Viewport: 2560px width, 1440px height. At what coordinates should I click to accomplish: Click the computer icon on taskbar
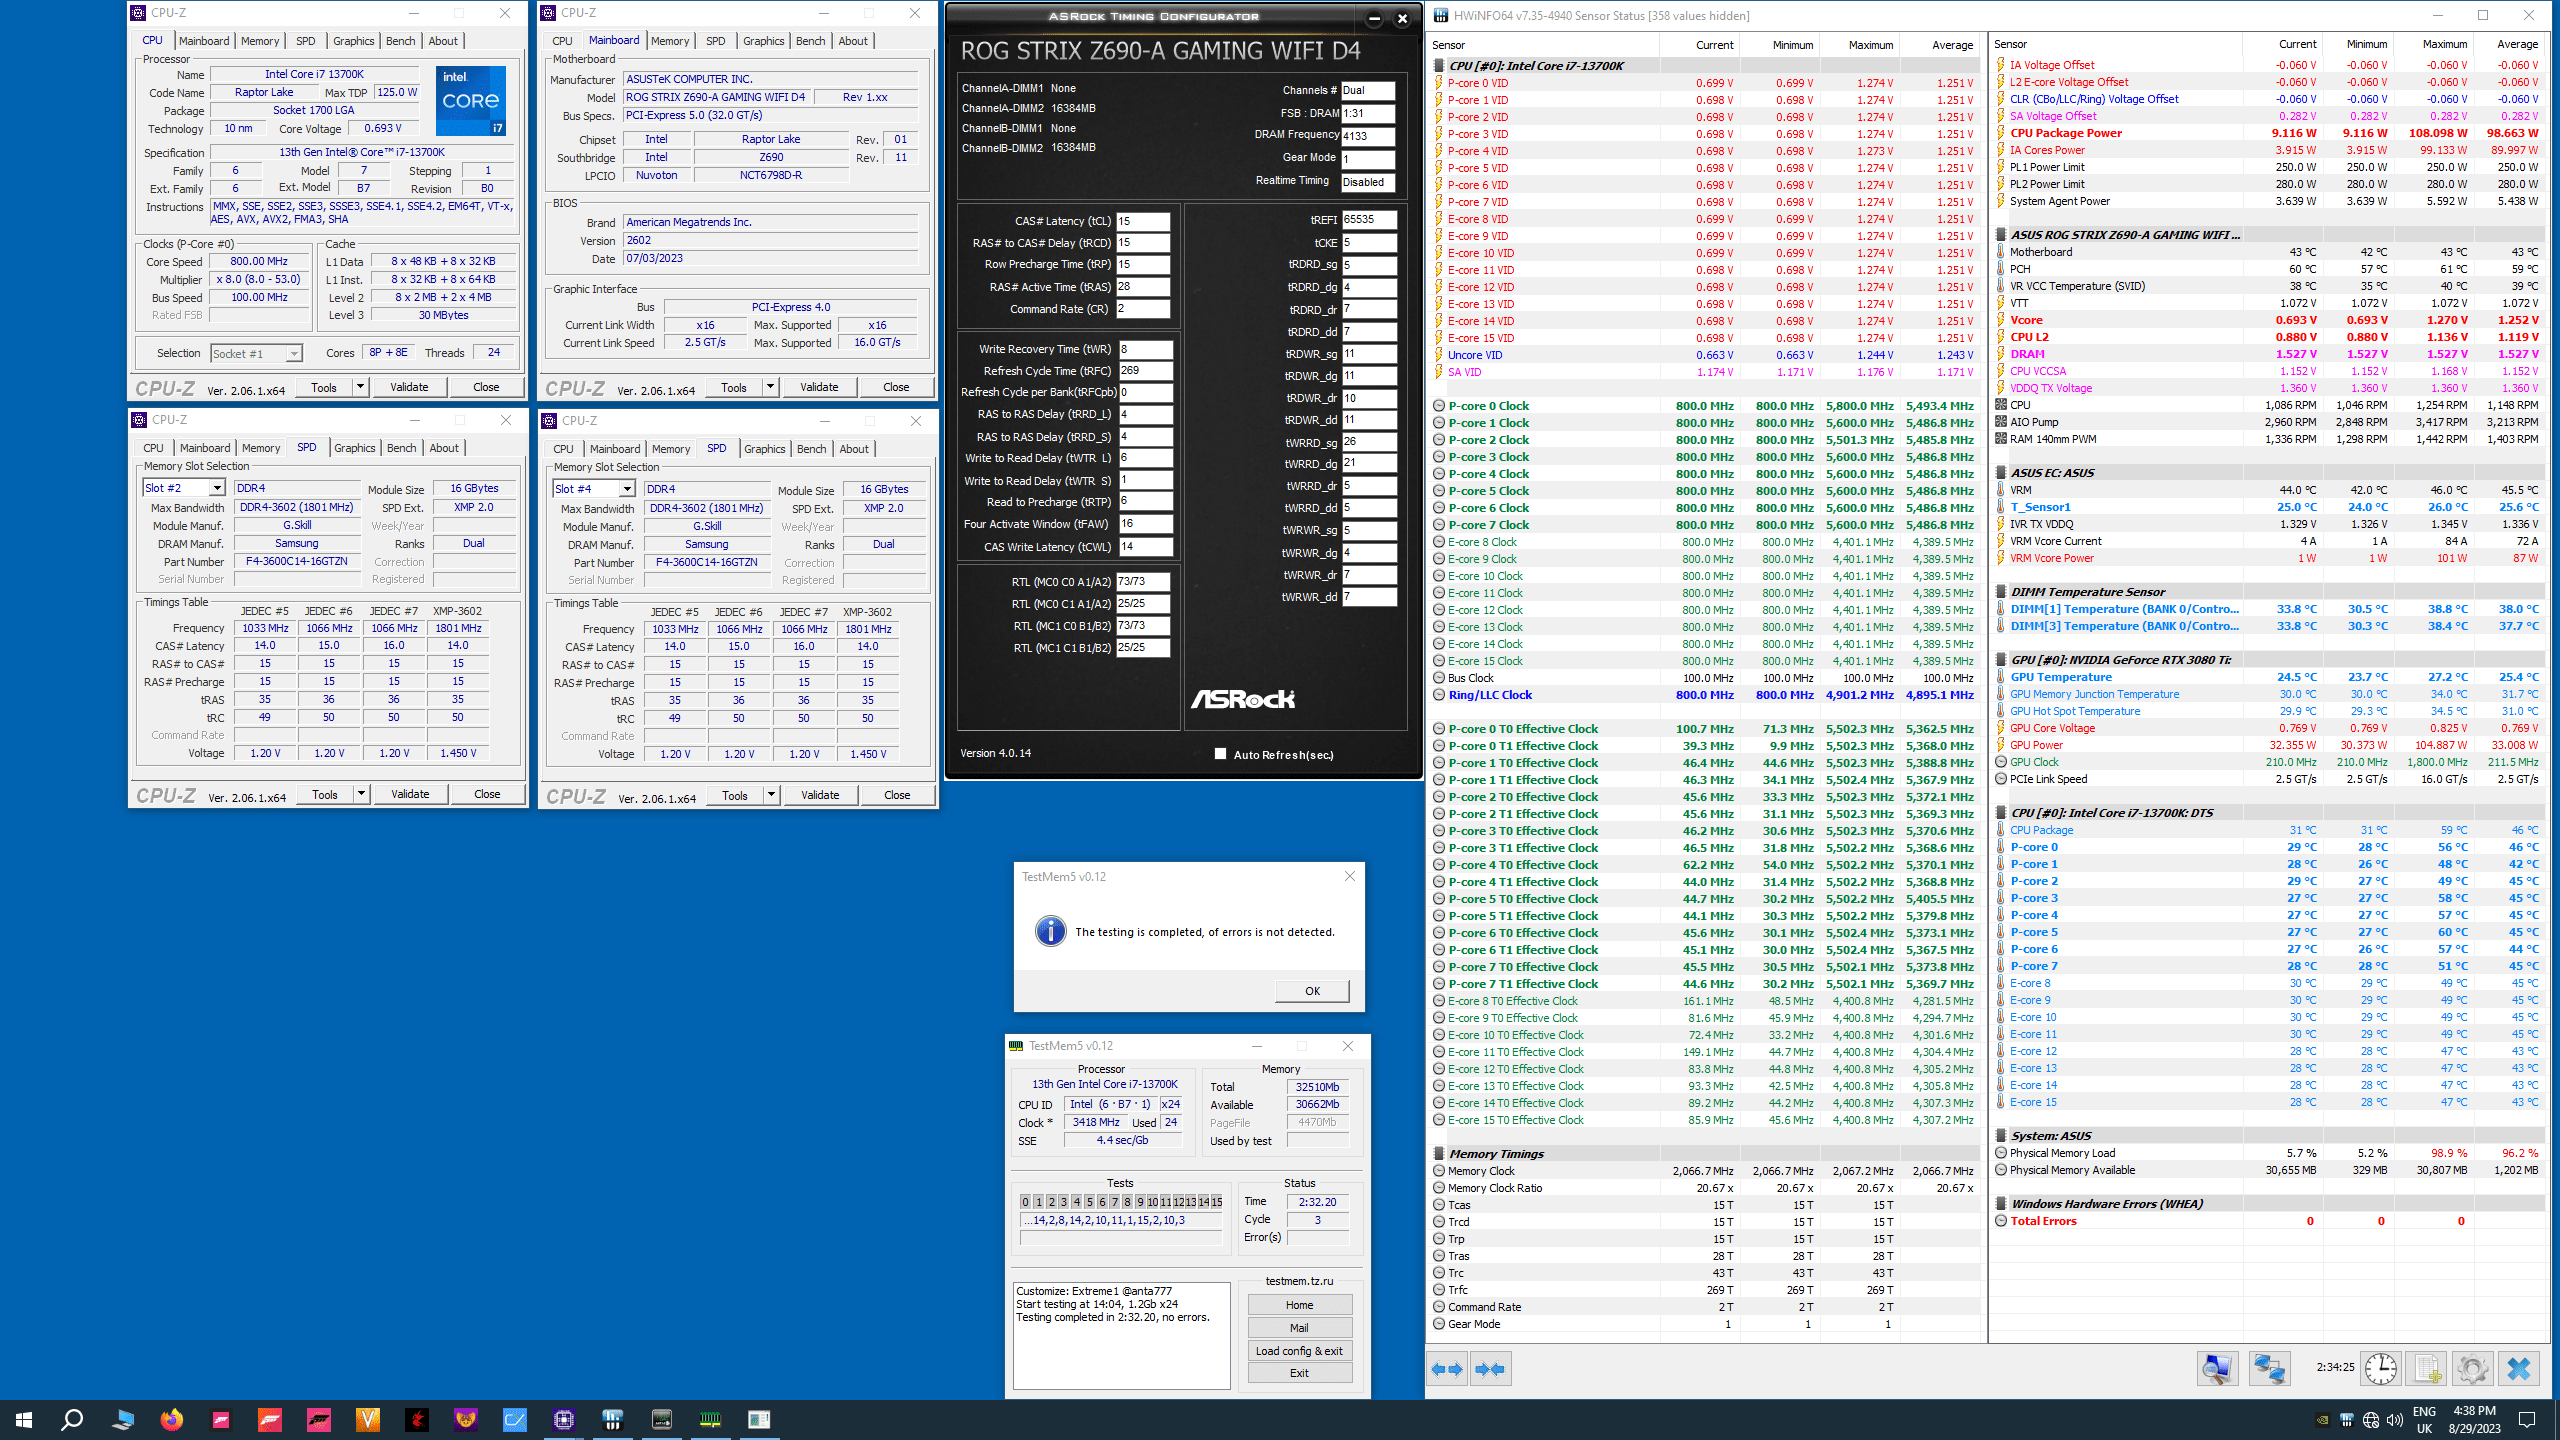[x=123, y=1419]
